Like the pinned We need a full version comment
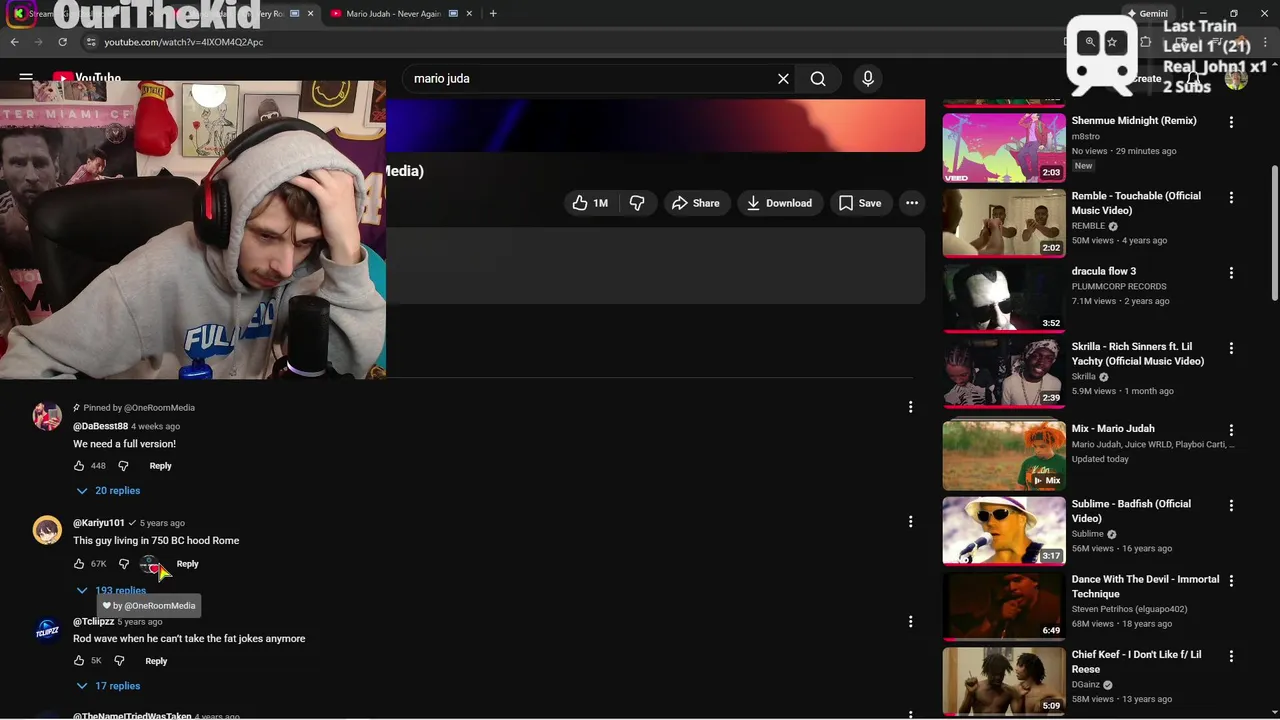1280x720 pixels. [79, 466]
